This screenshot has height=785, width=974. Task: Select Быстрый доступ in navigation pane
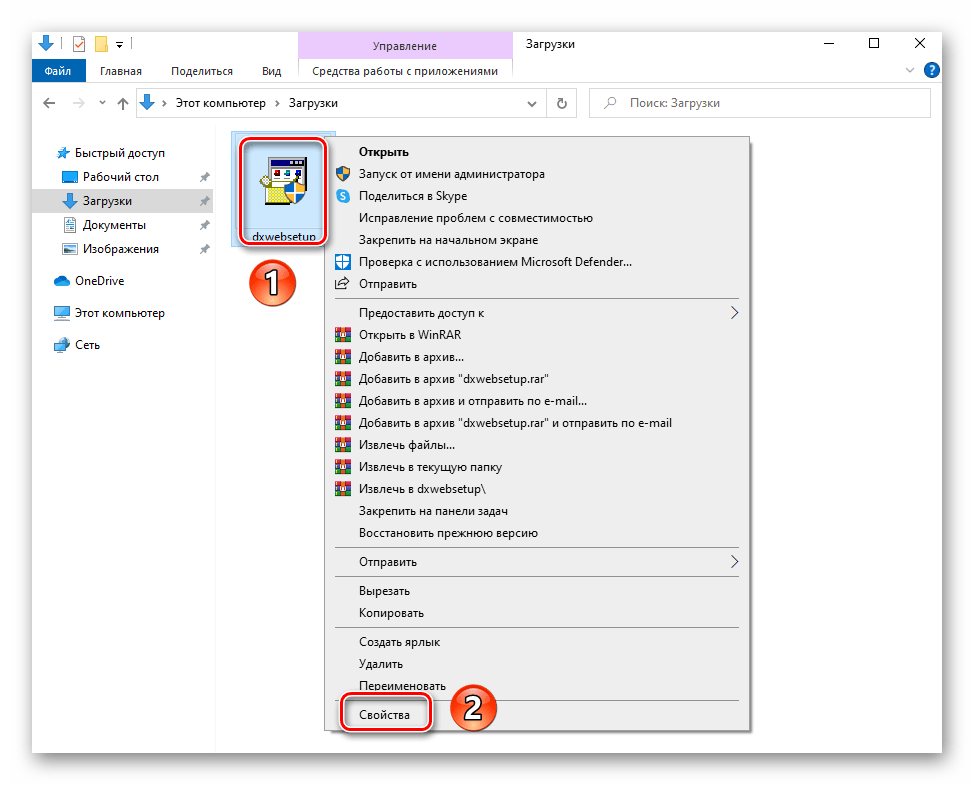pos(120,153)
